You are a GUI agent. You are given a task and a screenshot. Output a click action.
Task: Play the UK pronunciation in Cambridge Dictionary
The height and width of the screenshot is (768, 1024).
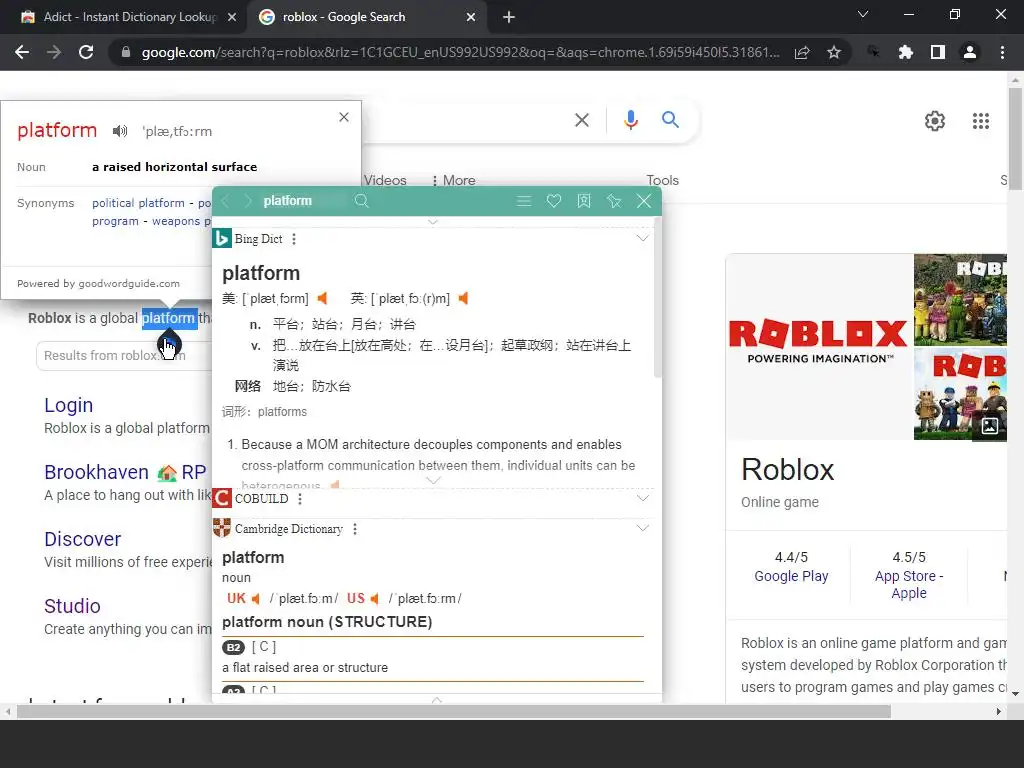pyautogui.click(x=255, y=598)
